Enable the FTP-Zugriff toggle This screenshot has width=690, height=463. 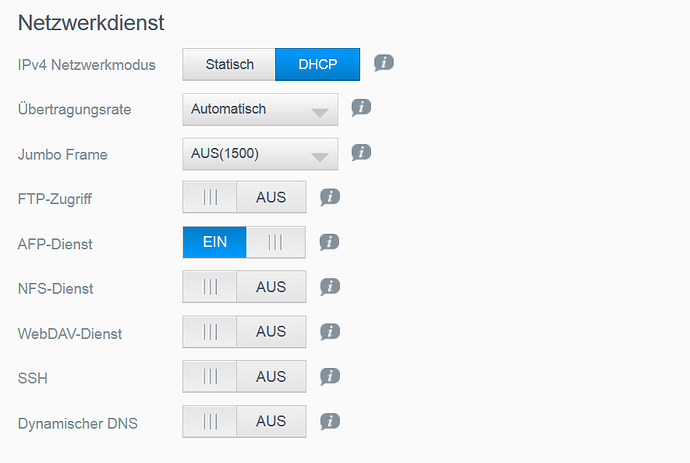tap(244, 197)
